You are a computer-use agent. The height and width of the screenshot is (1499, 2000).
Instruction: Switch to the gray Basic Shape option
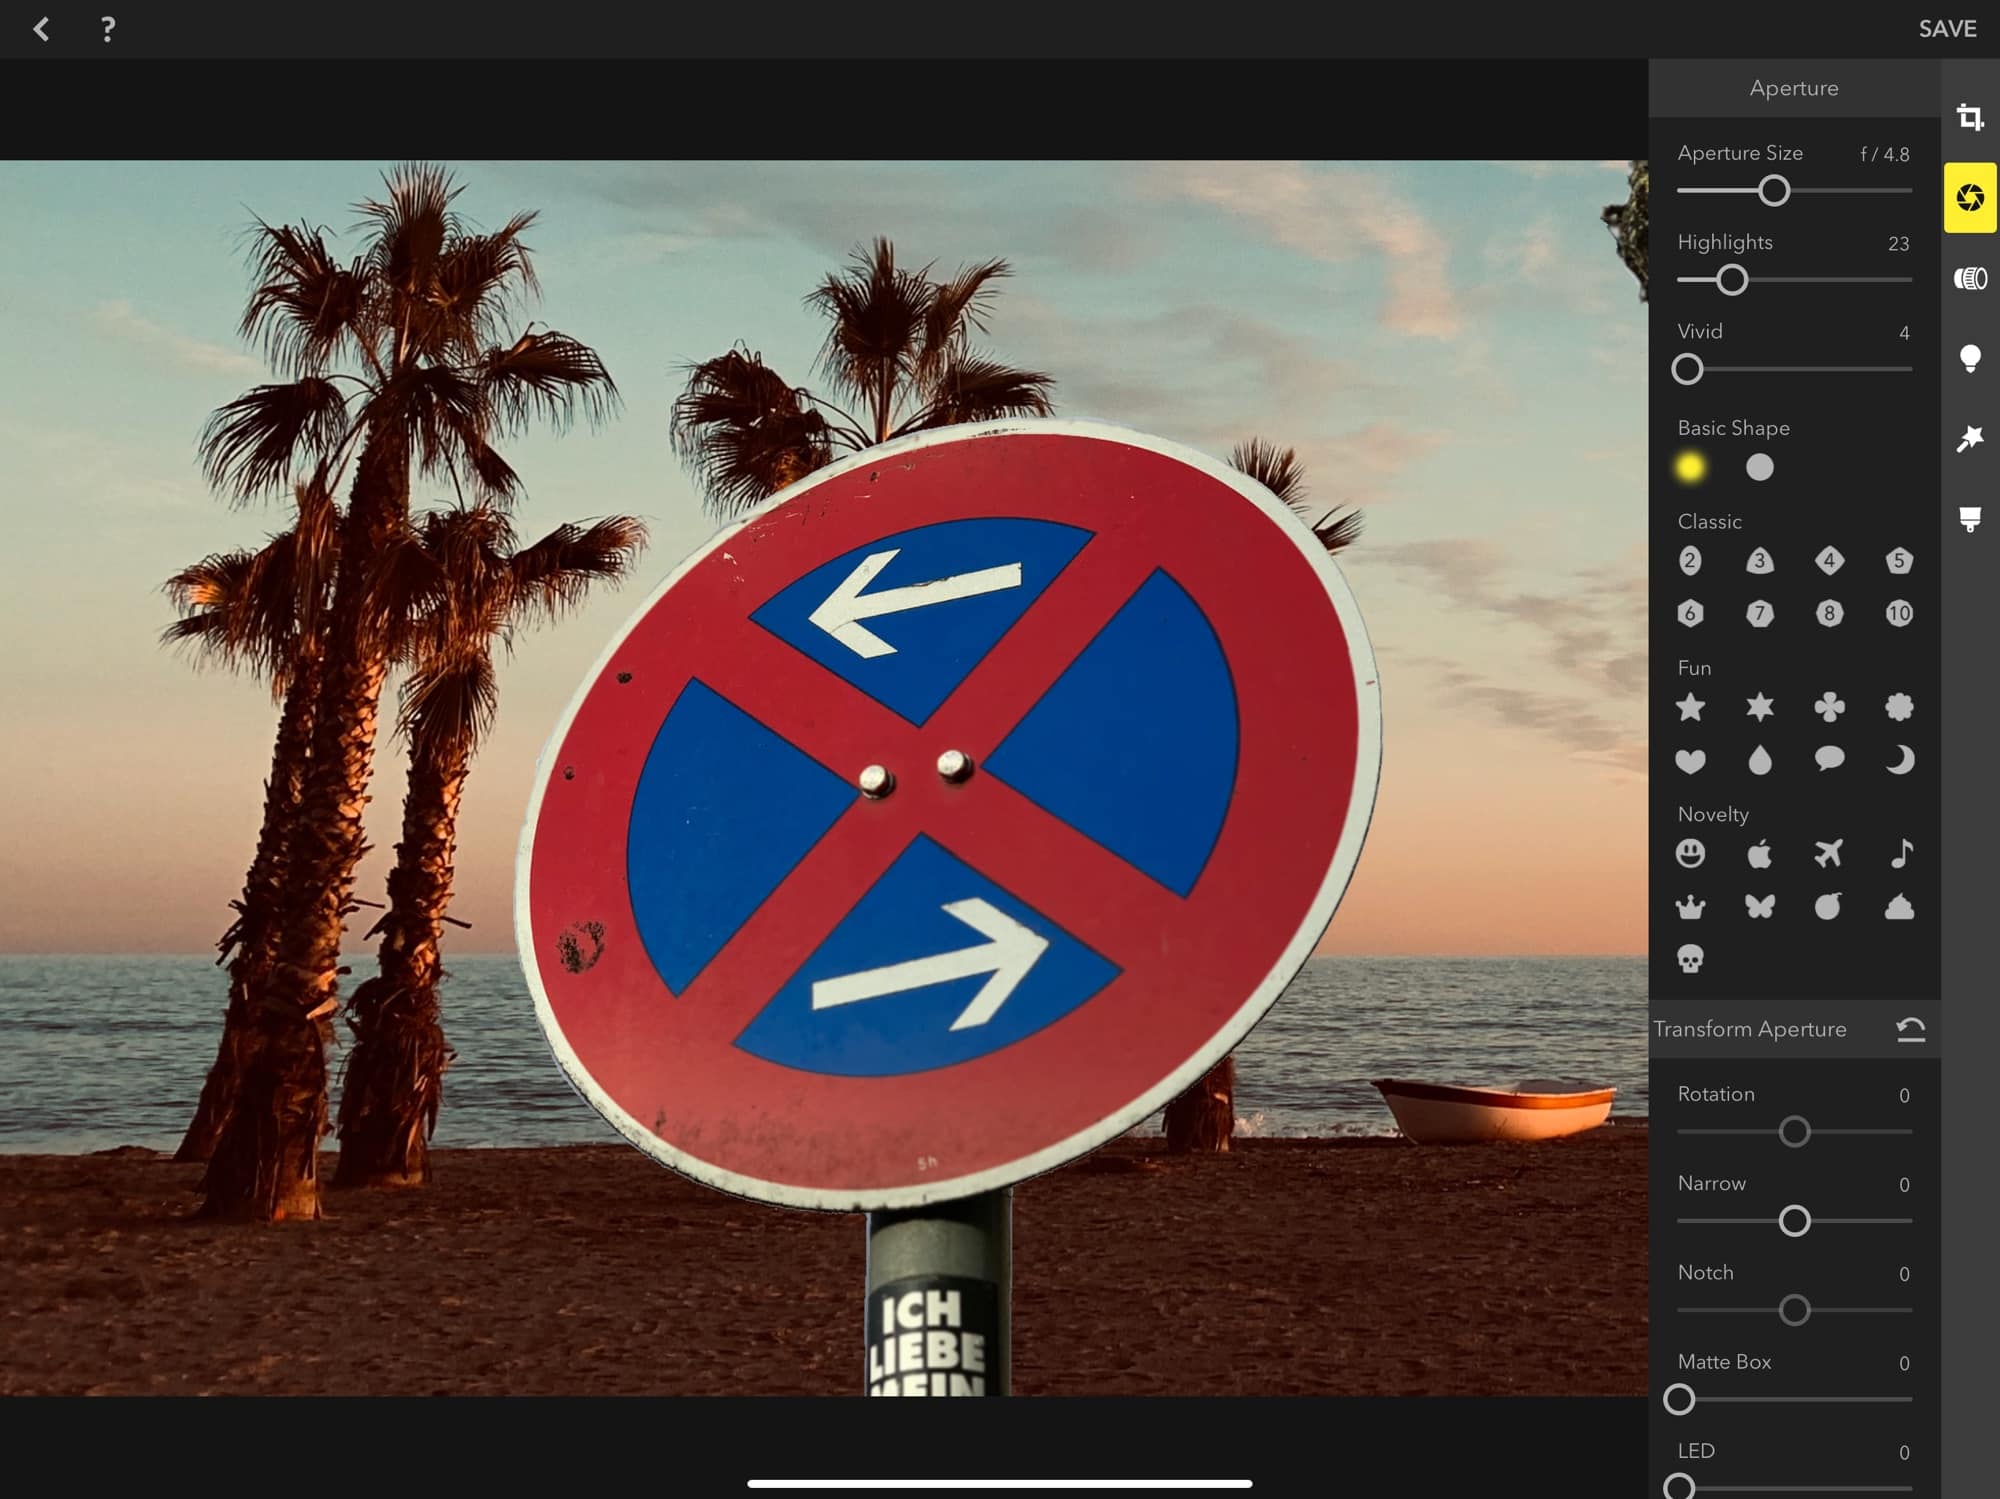coord(1760,467)
